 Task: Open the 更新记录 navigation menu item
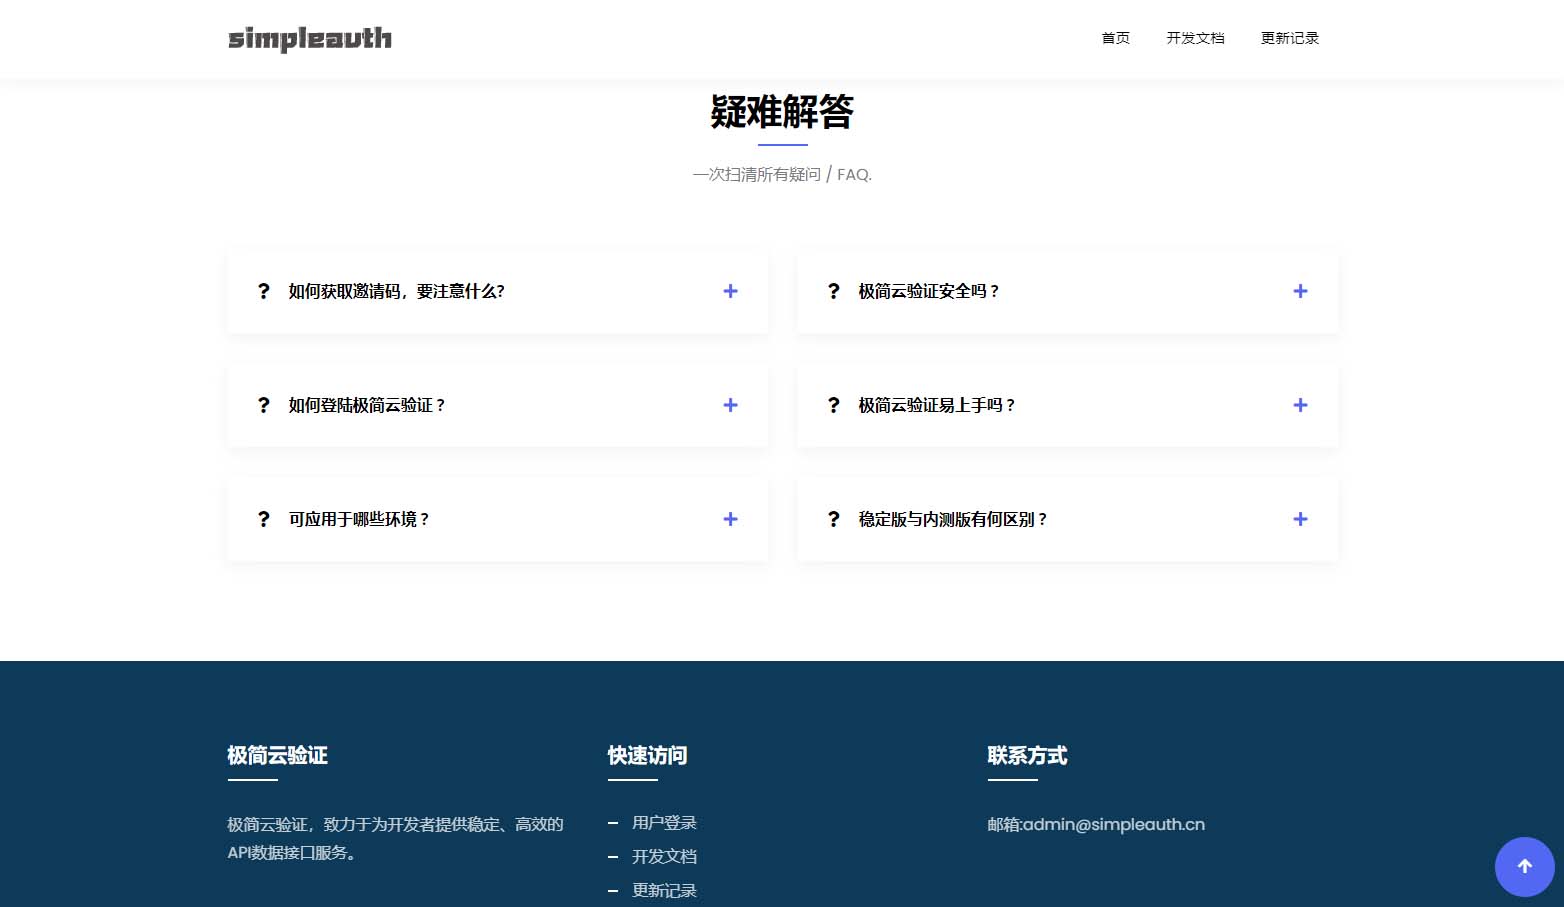tap(1289, 38)
